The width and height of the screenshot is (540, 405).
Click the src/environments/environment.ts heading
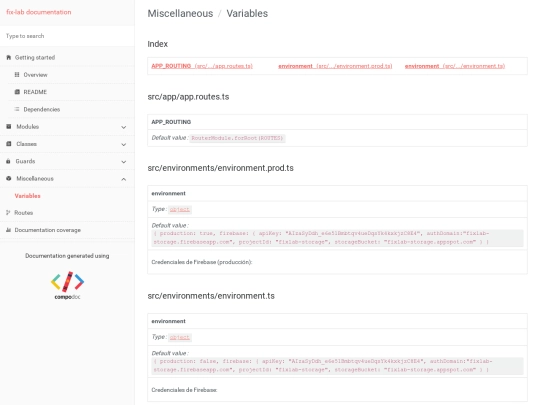(211, 296)
